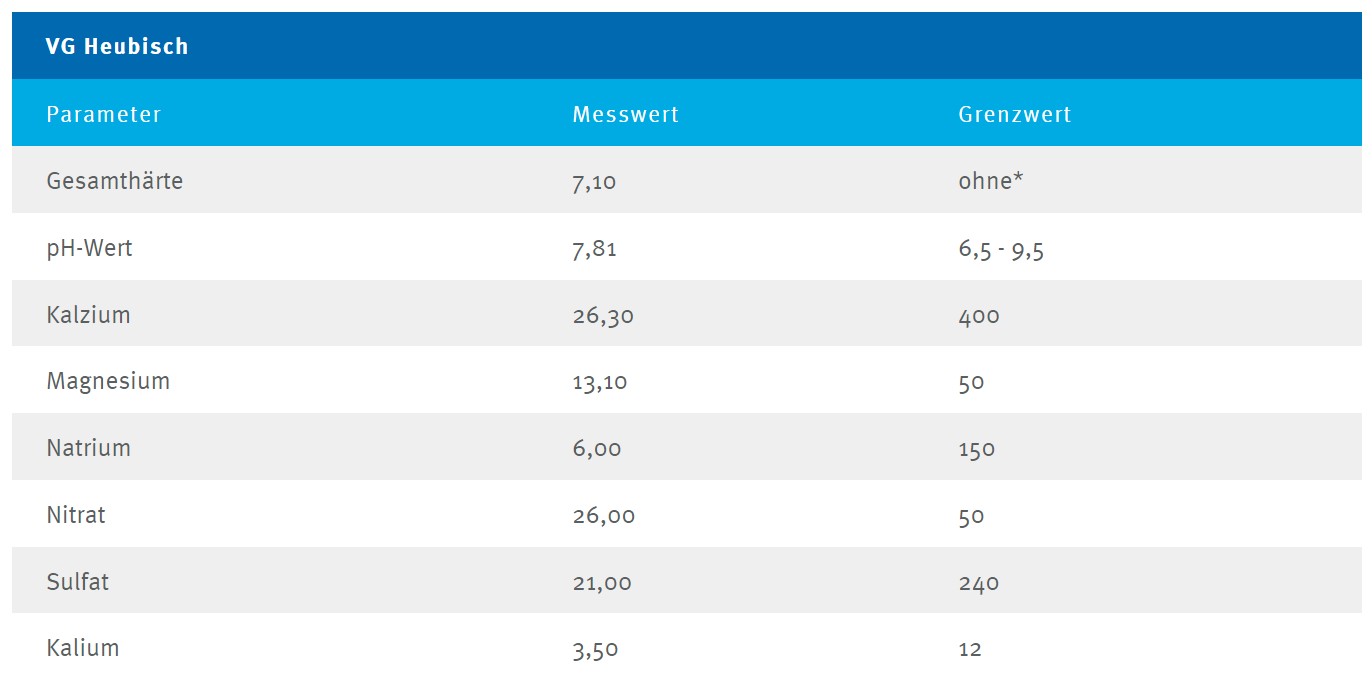Click the Parameter column header
This screenshot has height=696, width=1372.
104,114
